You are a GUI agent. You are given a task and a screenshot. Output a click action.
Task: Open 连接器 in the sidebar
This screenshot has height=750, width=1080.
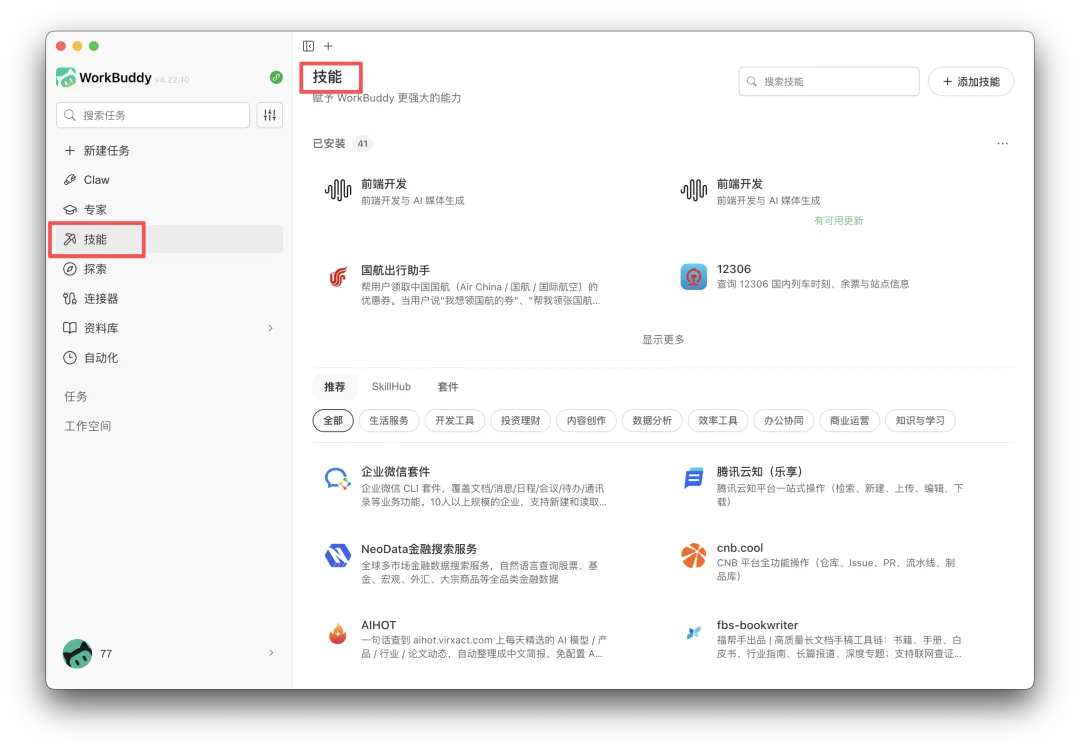click(169, 298)
